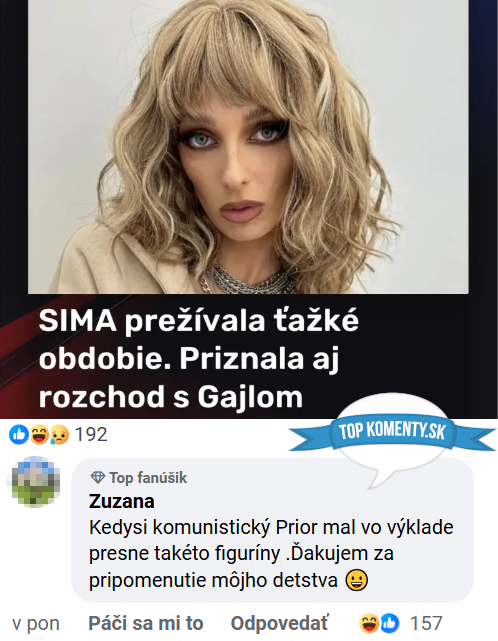This screenshot has width=498, height=641.
Task: Open the SIMA article photo
Action: click(248, 146)
